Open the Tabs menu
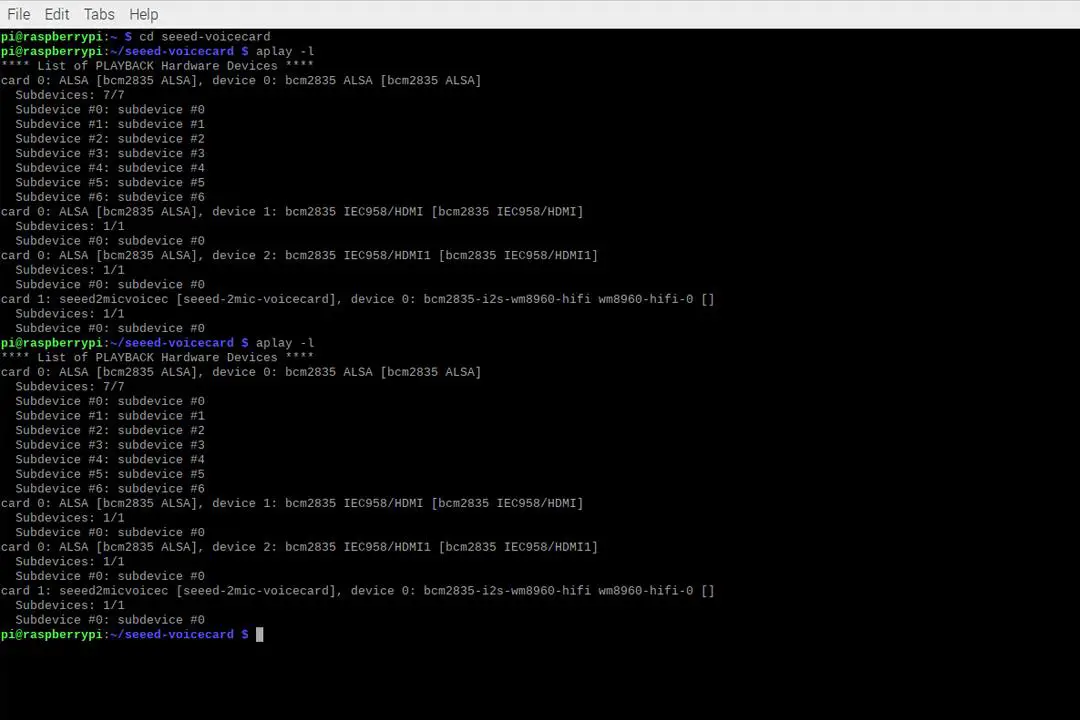1080x720 pixels. [98, 13]
